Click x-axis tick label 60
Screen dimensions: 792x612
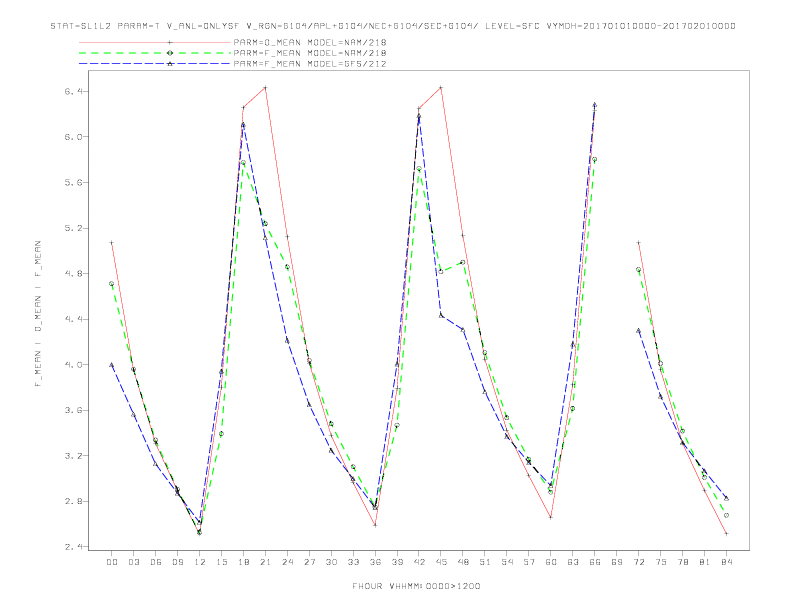coord(551,562)
